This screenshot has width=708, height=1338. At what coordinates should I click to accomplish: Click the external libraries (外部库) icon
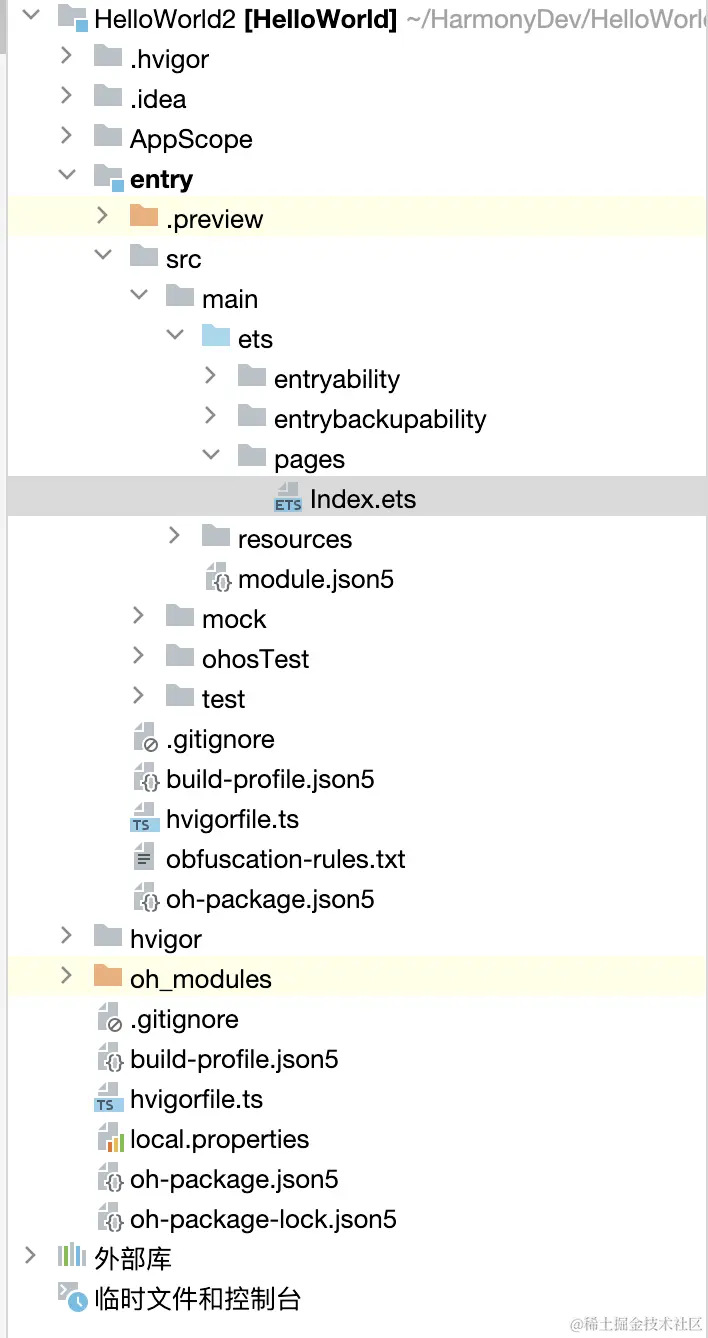click(72, 1258)
